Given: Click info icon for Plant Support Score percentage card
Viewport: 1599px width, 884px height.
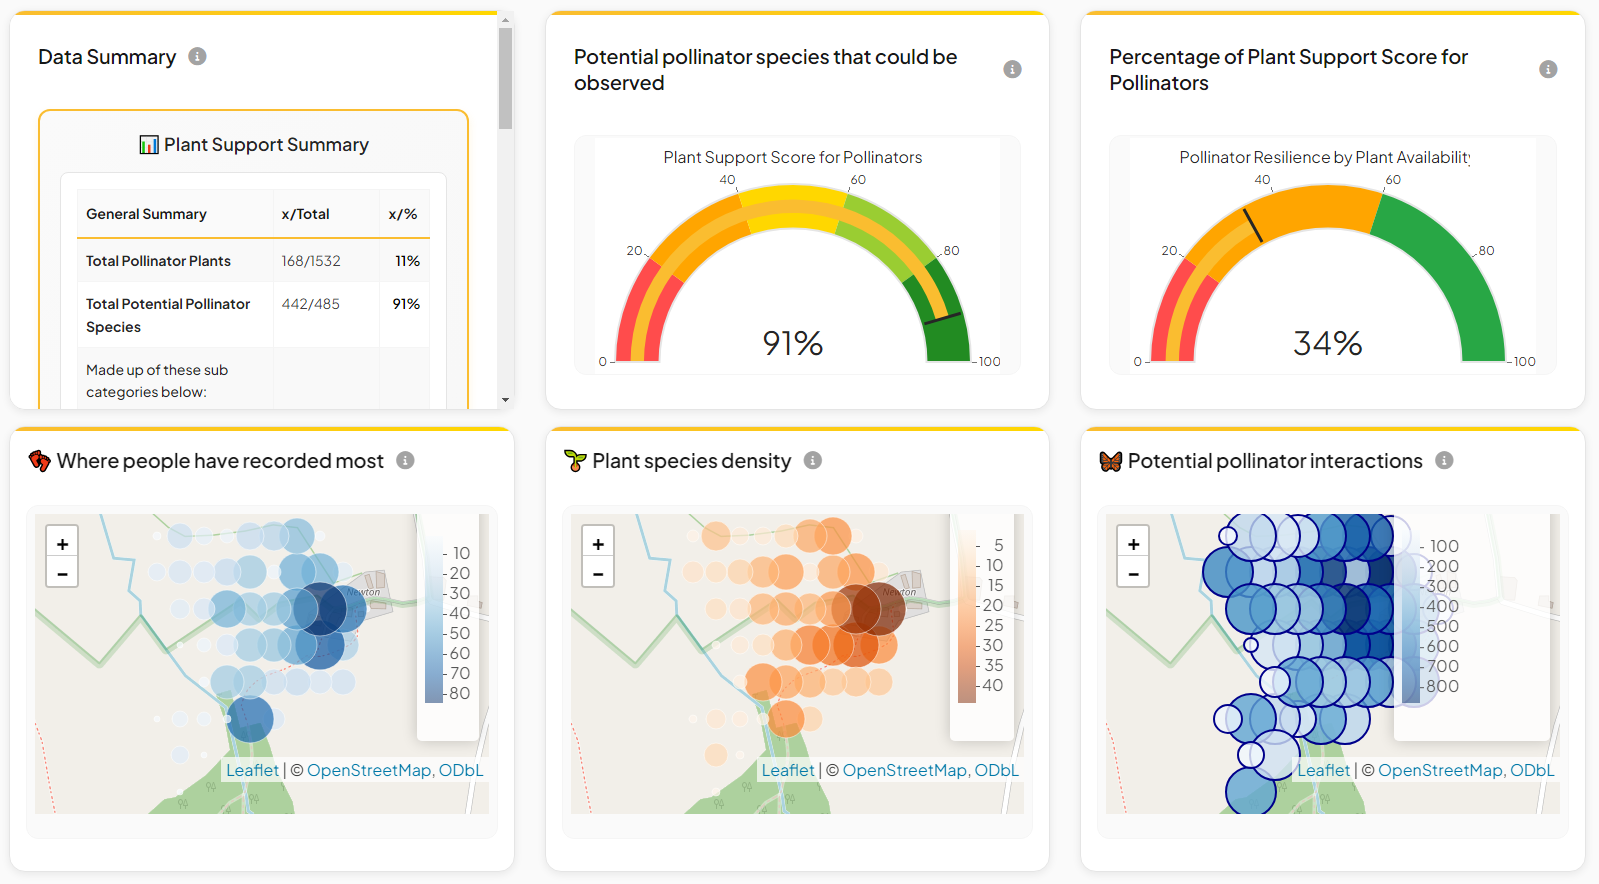Looking at the screenshot, I should tap(1548, 69).
